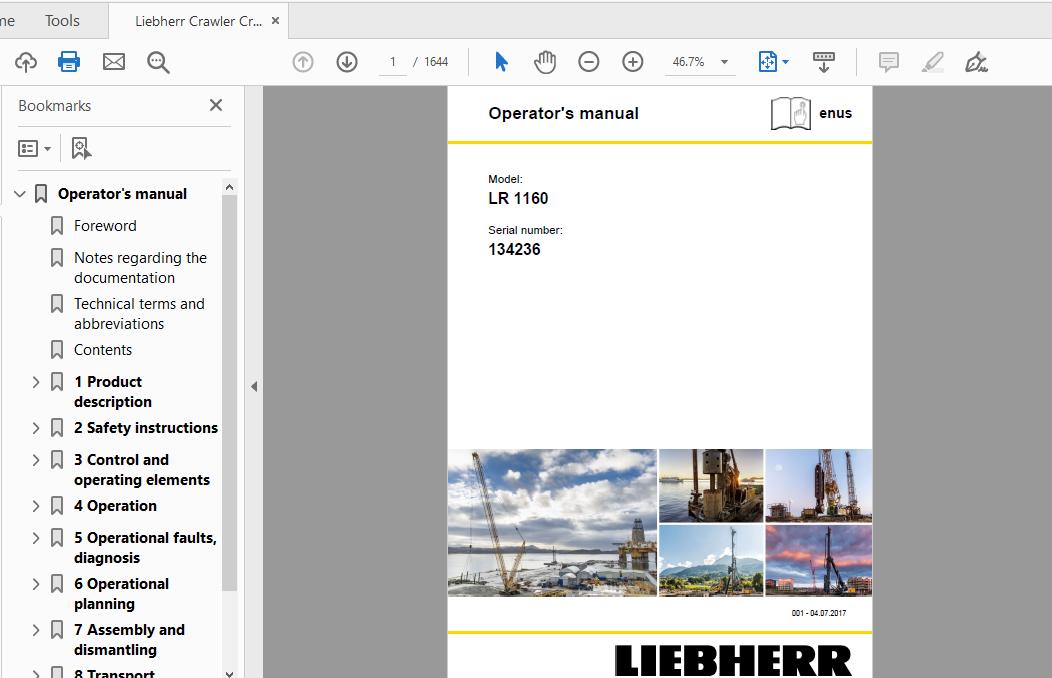Expand 7 Assembly and dismantling bookmark
This screenshot has height=678, width=1052.
tap(36, 630)
